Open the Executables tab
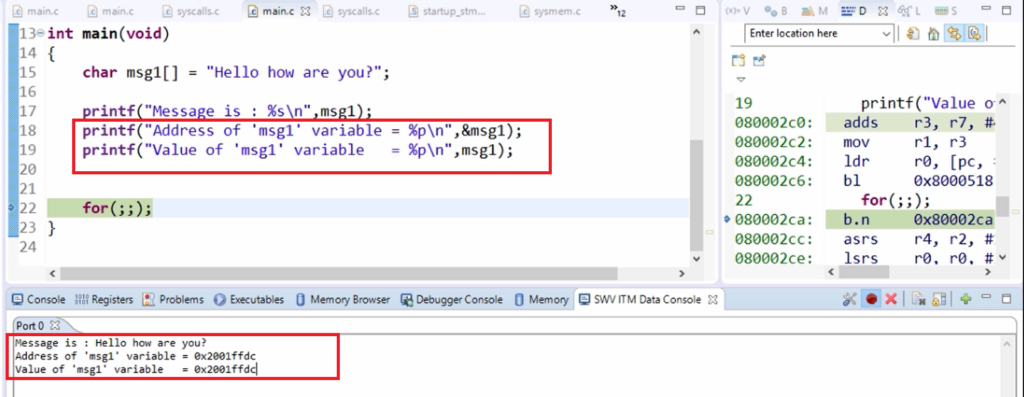Viewport: 1024px width, 397px height. click(249, 300)
